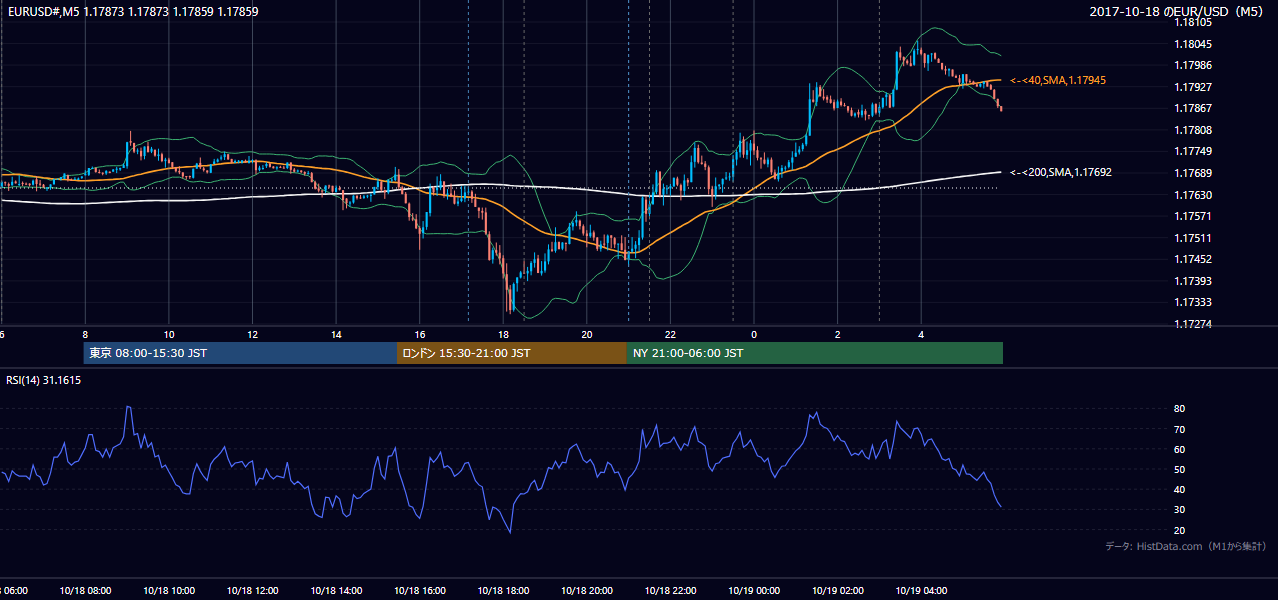Click the 1.17511 price axis label

point(1193,238)
